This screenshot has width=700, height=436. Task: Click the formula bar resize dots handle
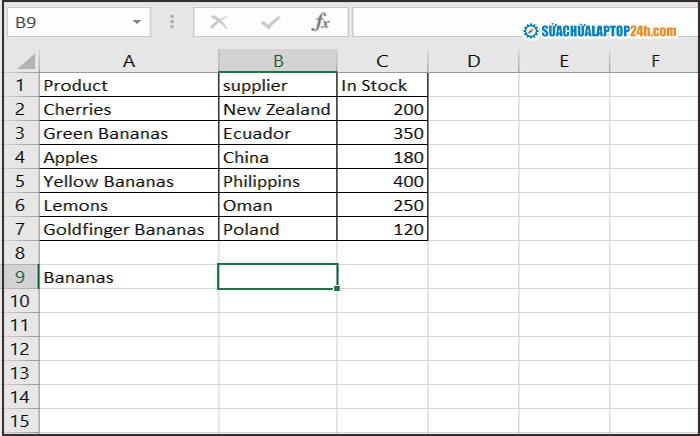pos(172,22)
